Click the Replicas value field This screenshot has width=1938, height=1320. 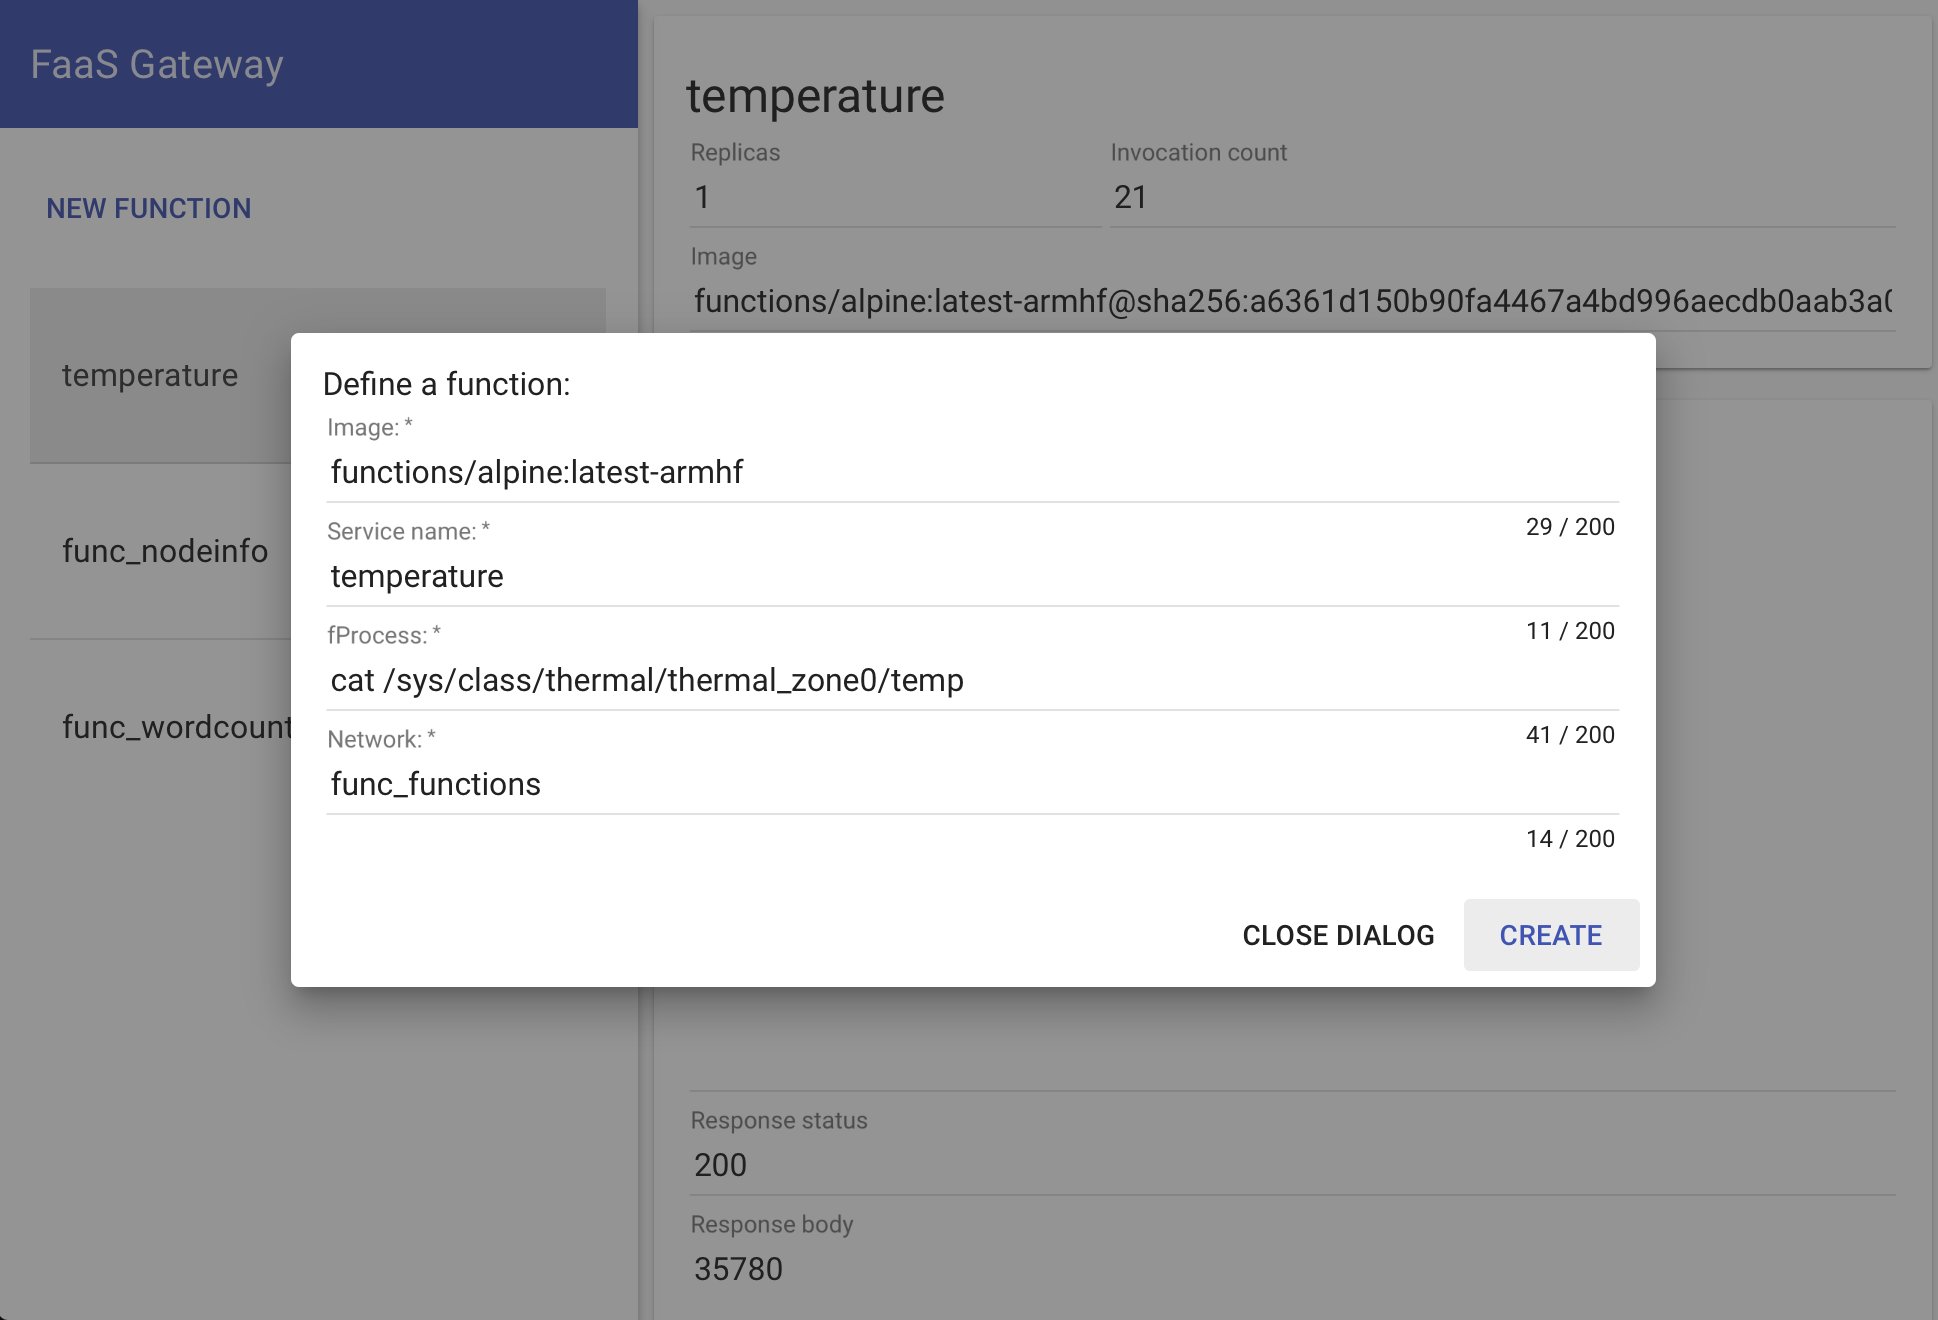(x=893, y=197)
